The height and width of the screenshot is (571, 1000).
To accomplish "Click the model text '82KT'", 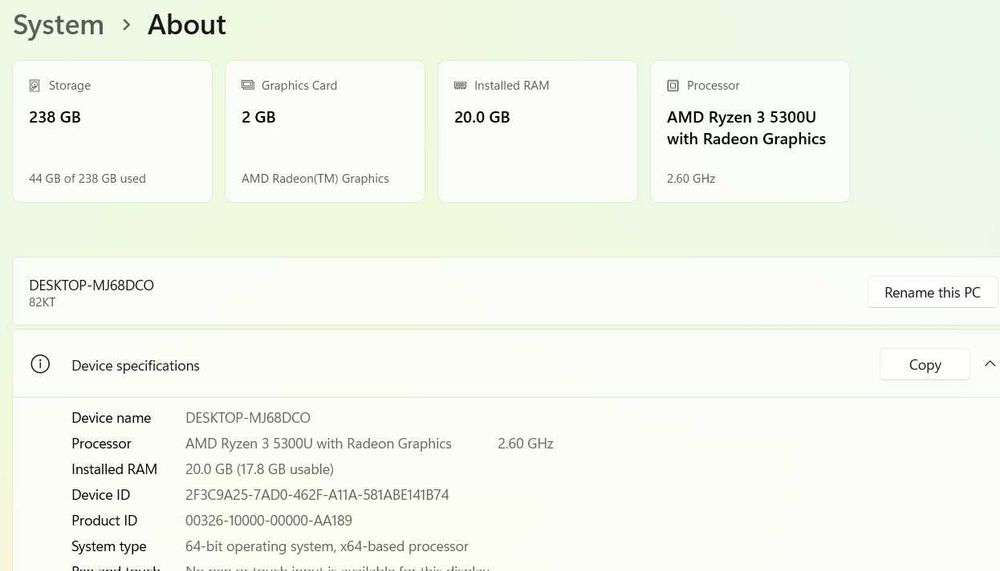I will click(x=42, y=302).
